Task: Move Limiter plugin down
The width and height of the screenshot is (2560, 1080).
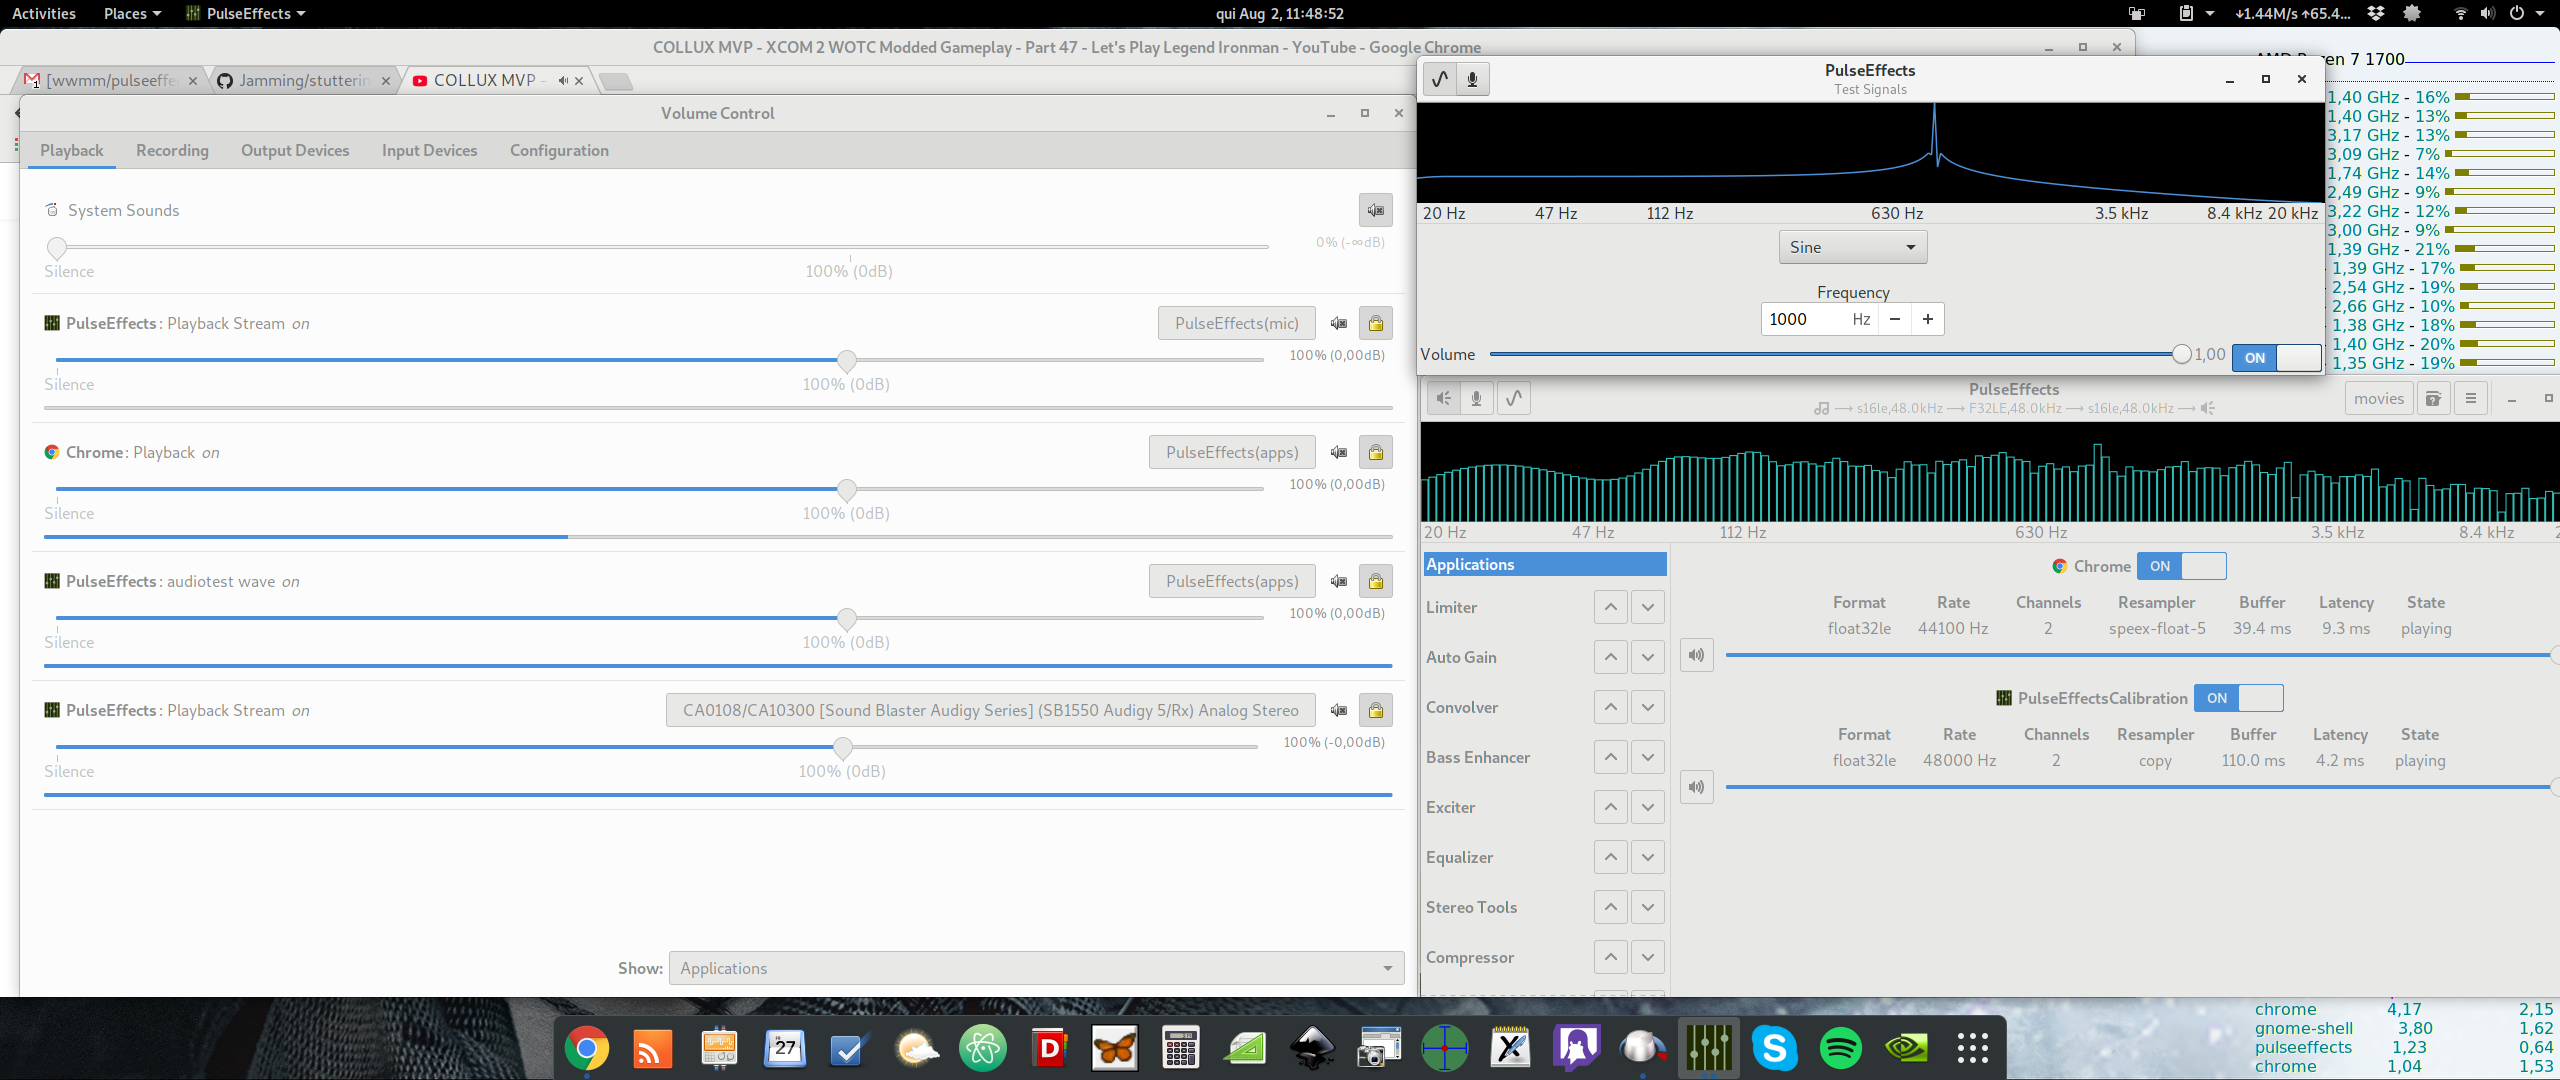Action: coord(1647,607)
